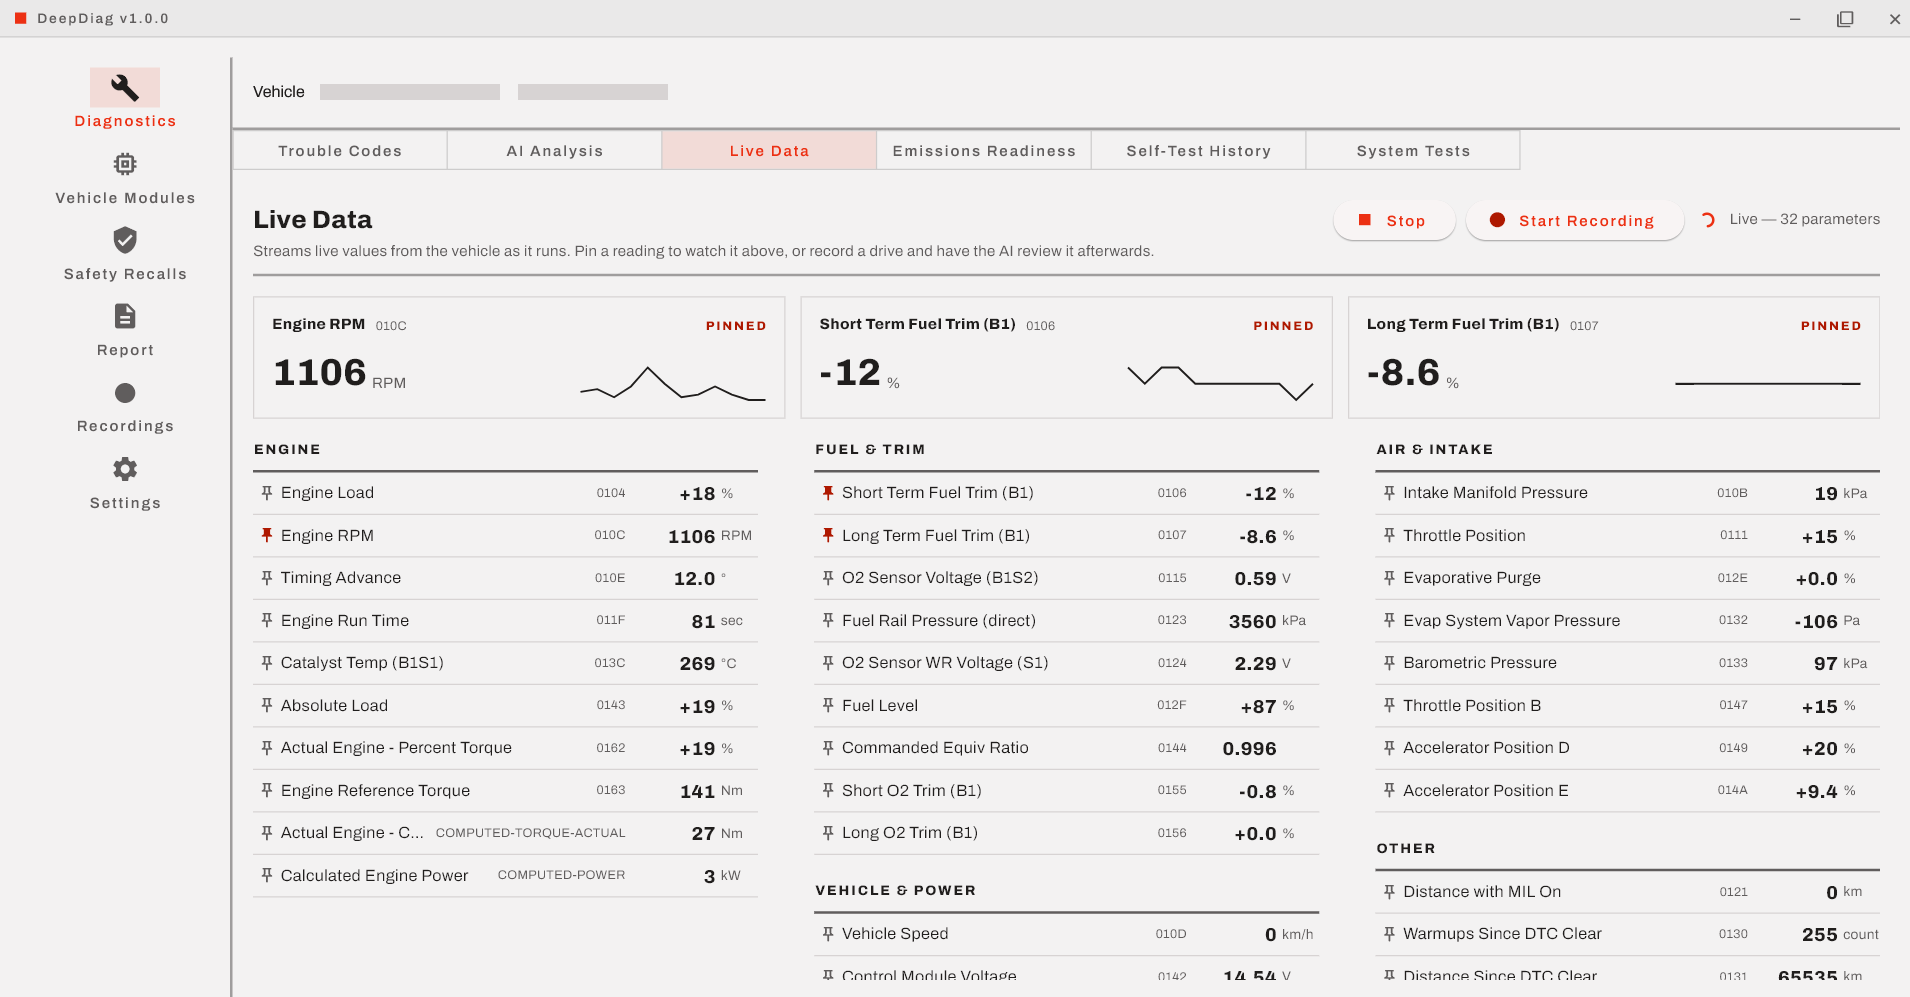Pin Engine Run Time reading
1910x997 pixels.
267,621
